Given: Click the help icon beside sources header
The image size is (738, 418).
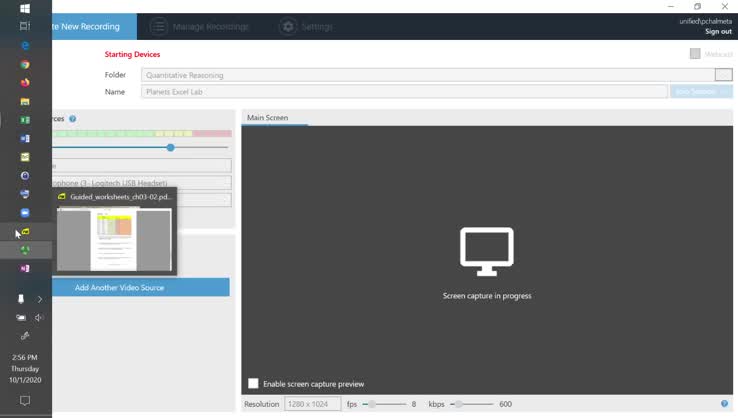Looking at the screenshot, I should click(73, 119).
